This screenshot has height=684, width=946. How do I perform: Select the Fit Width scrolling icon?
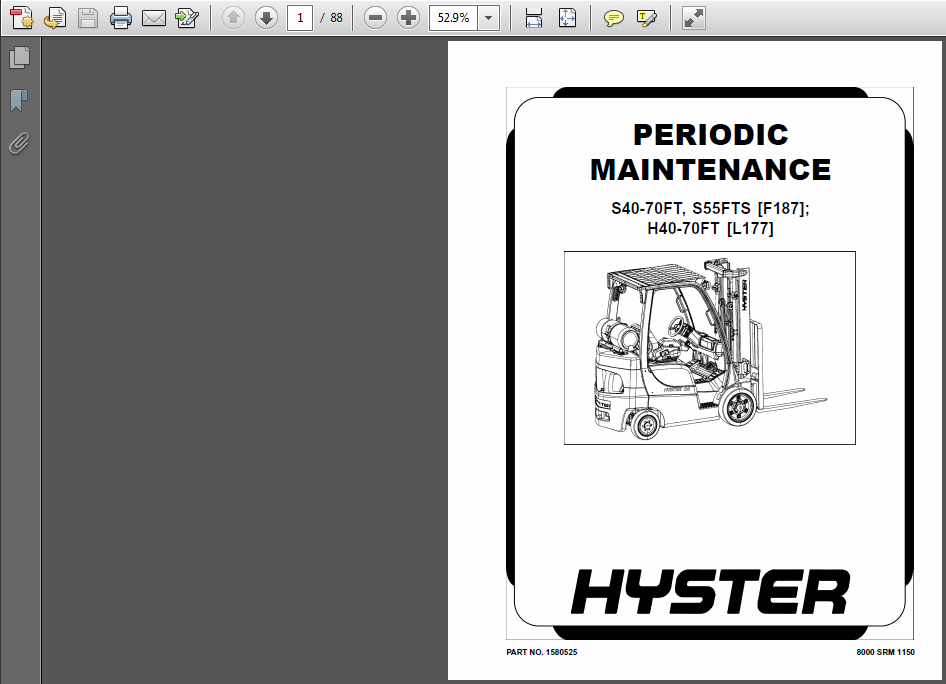coord(534,18)
